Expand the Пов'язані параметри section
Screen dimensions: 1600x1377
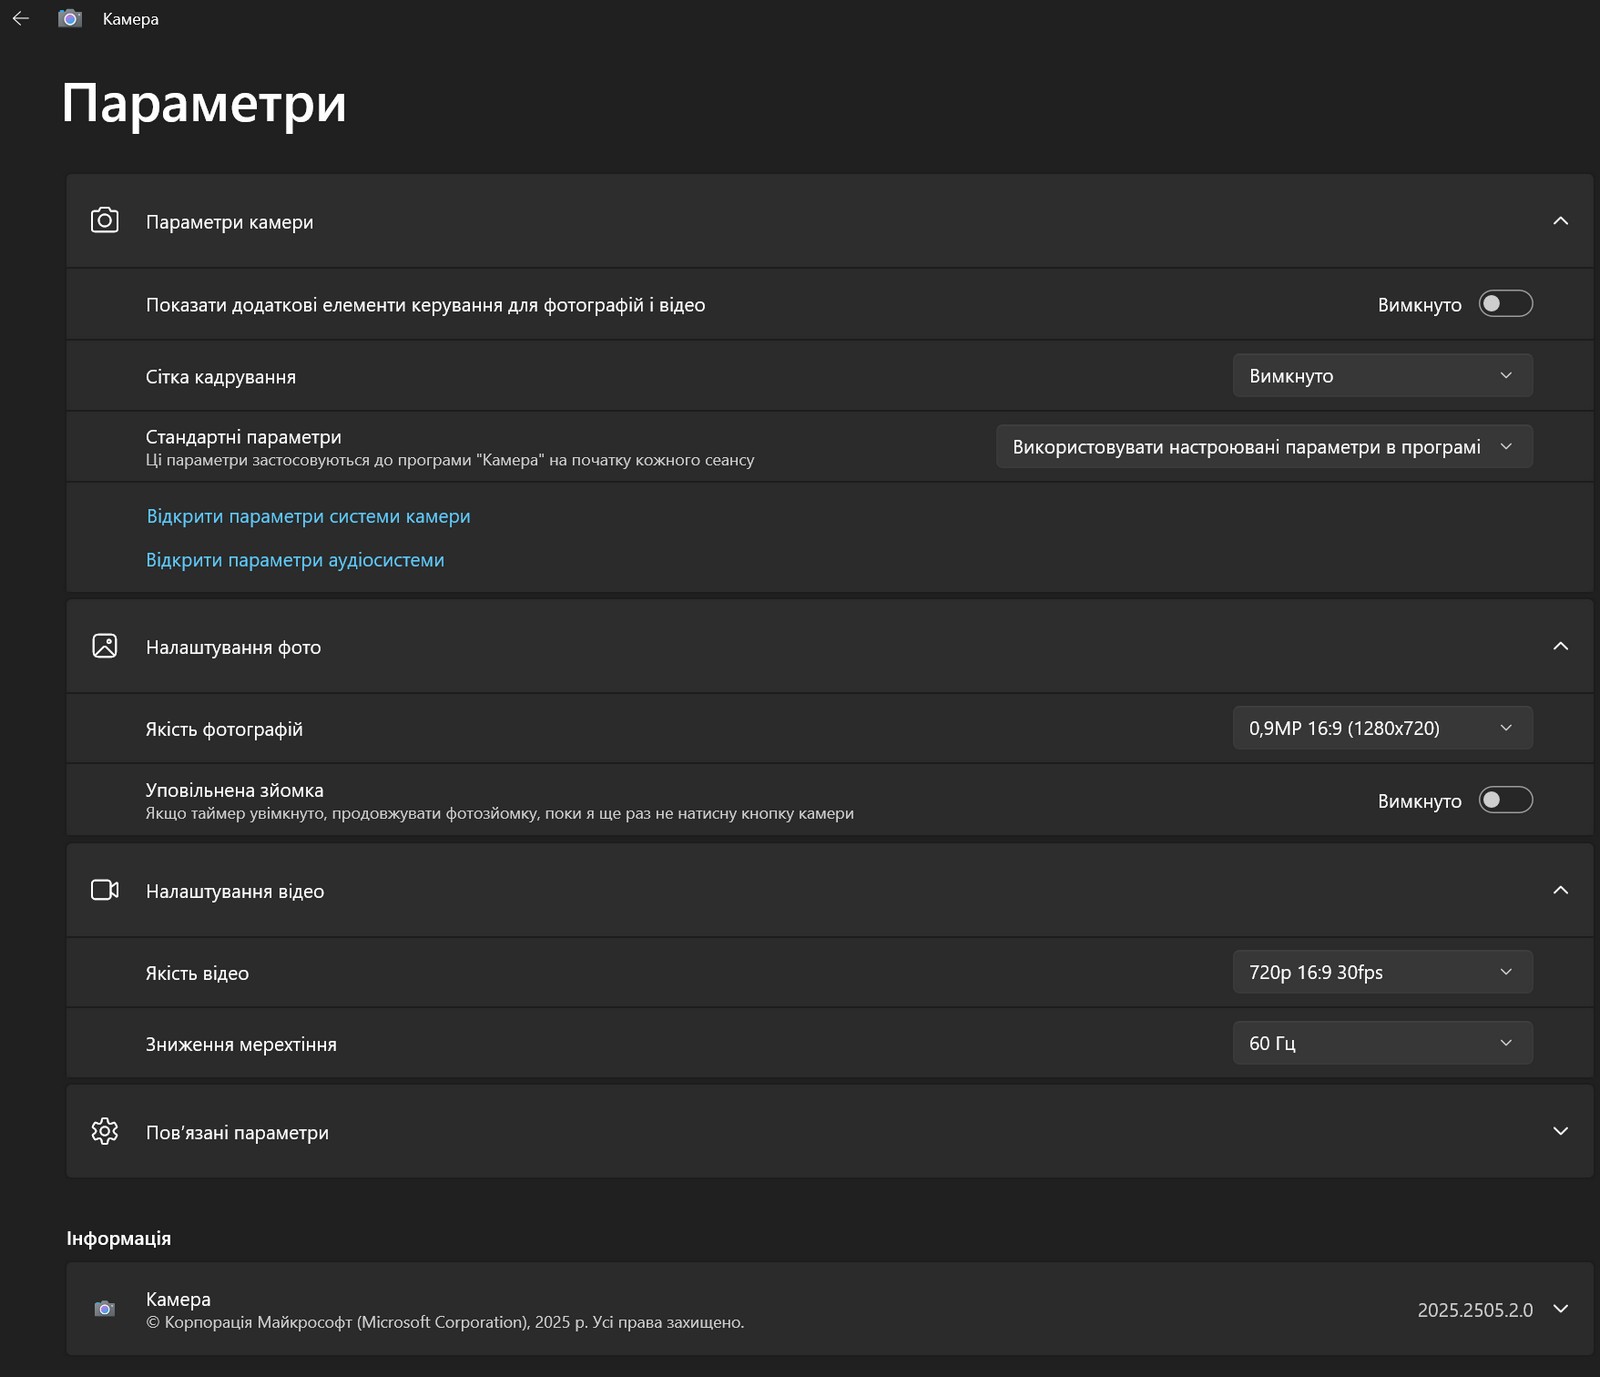[1560, 1131]
